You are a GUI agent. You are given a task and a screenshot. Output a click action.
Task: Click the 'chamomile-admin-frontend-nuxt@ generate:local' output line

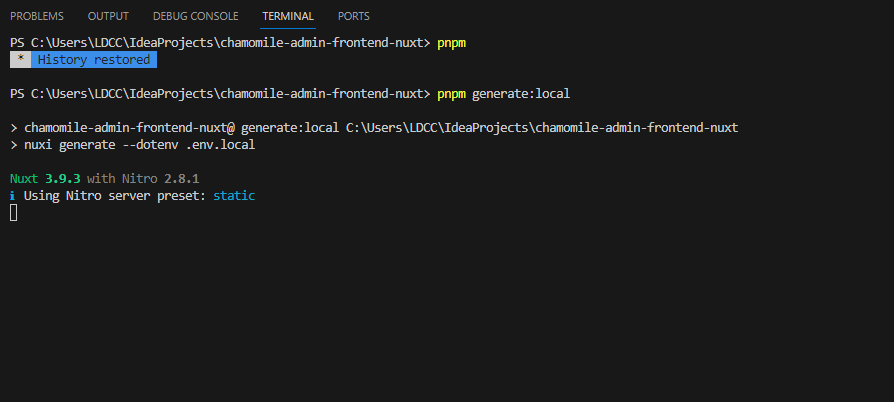click(374, 128)
